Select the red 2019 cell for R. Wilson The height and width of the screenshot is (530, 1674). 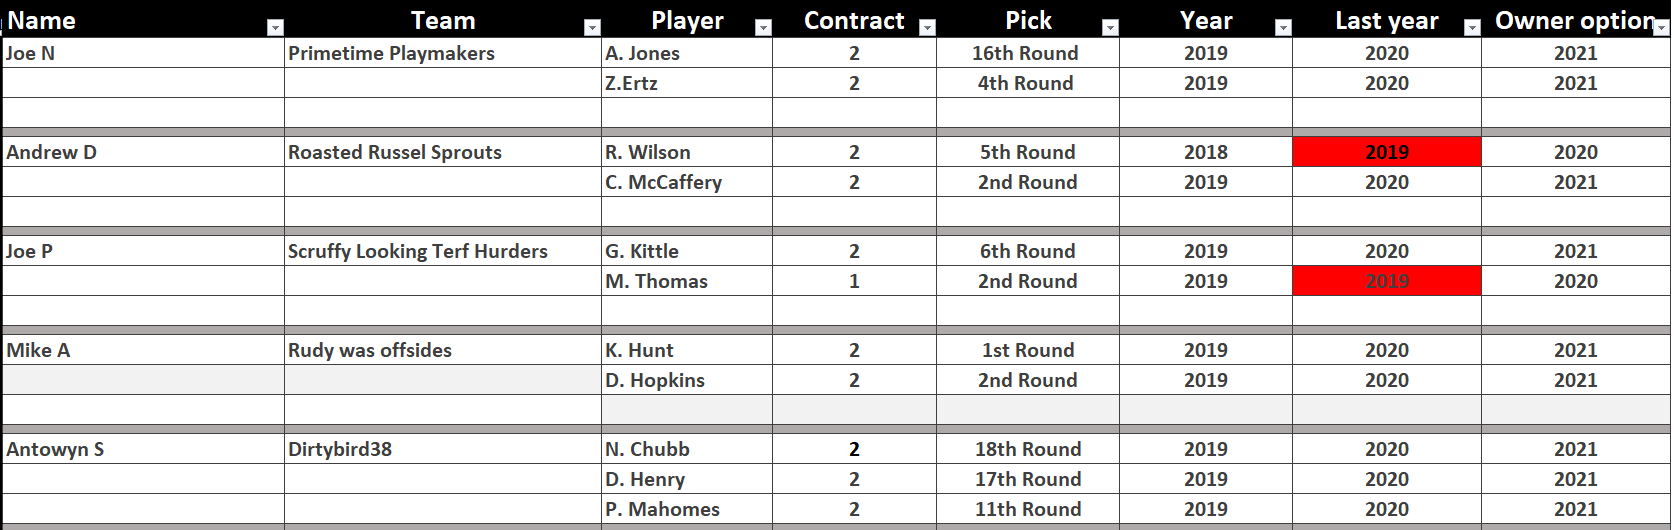coord(1387,152)
